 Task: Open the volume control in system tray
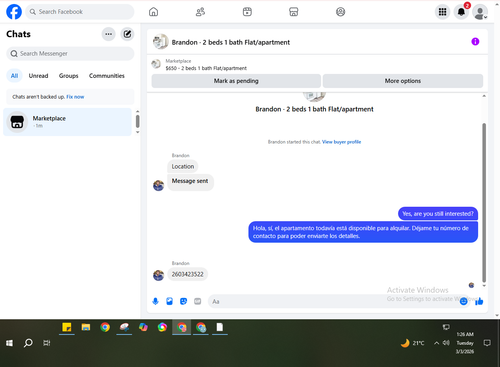[446, 343]
